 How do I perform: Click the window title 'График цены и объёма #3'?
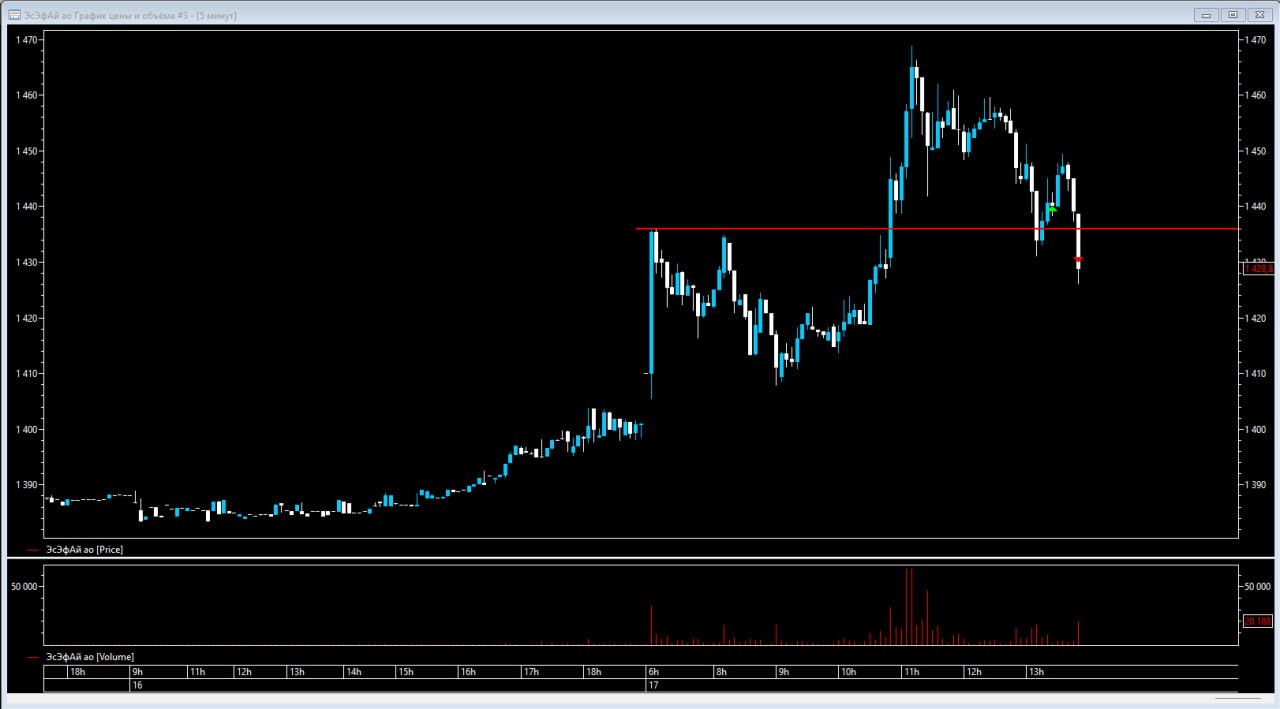(132, 16)
